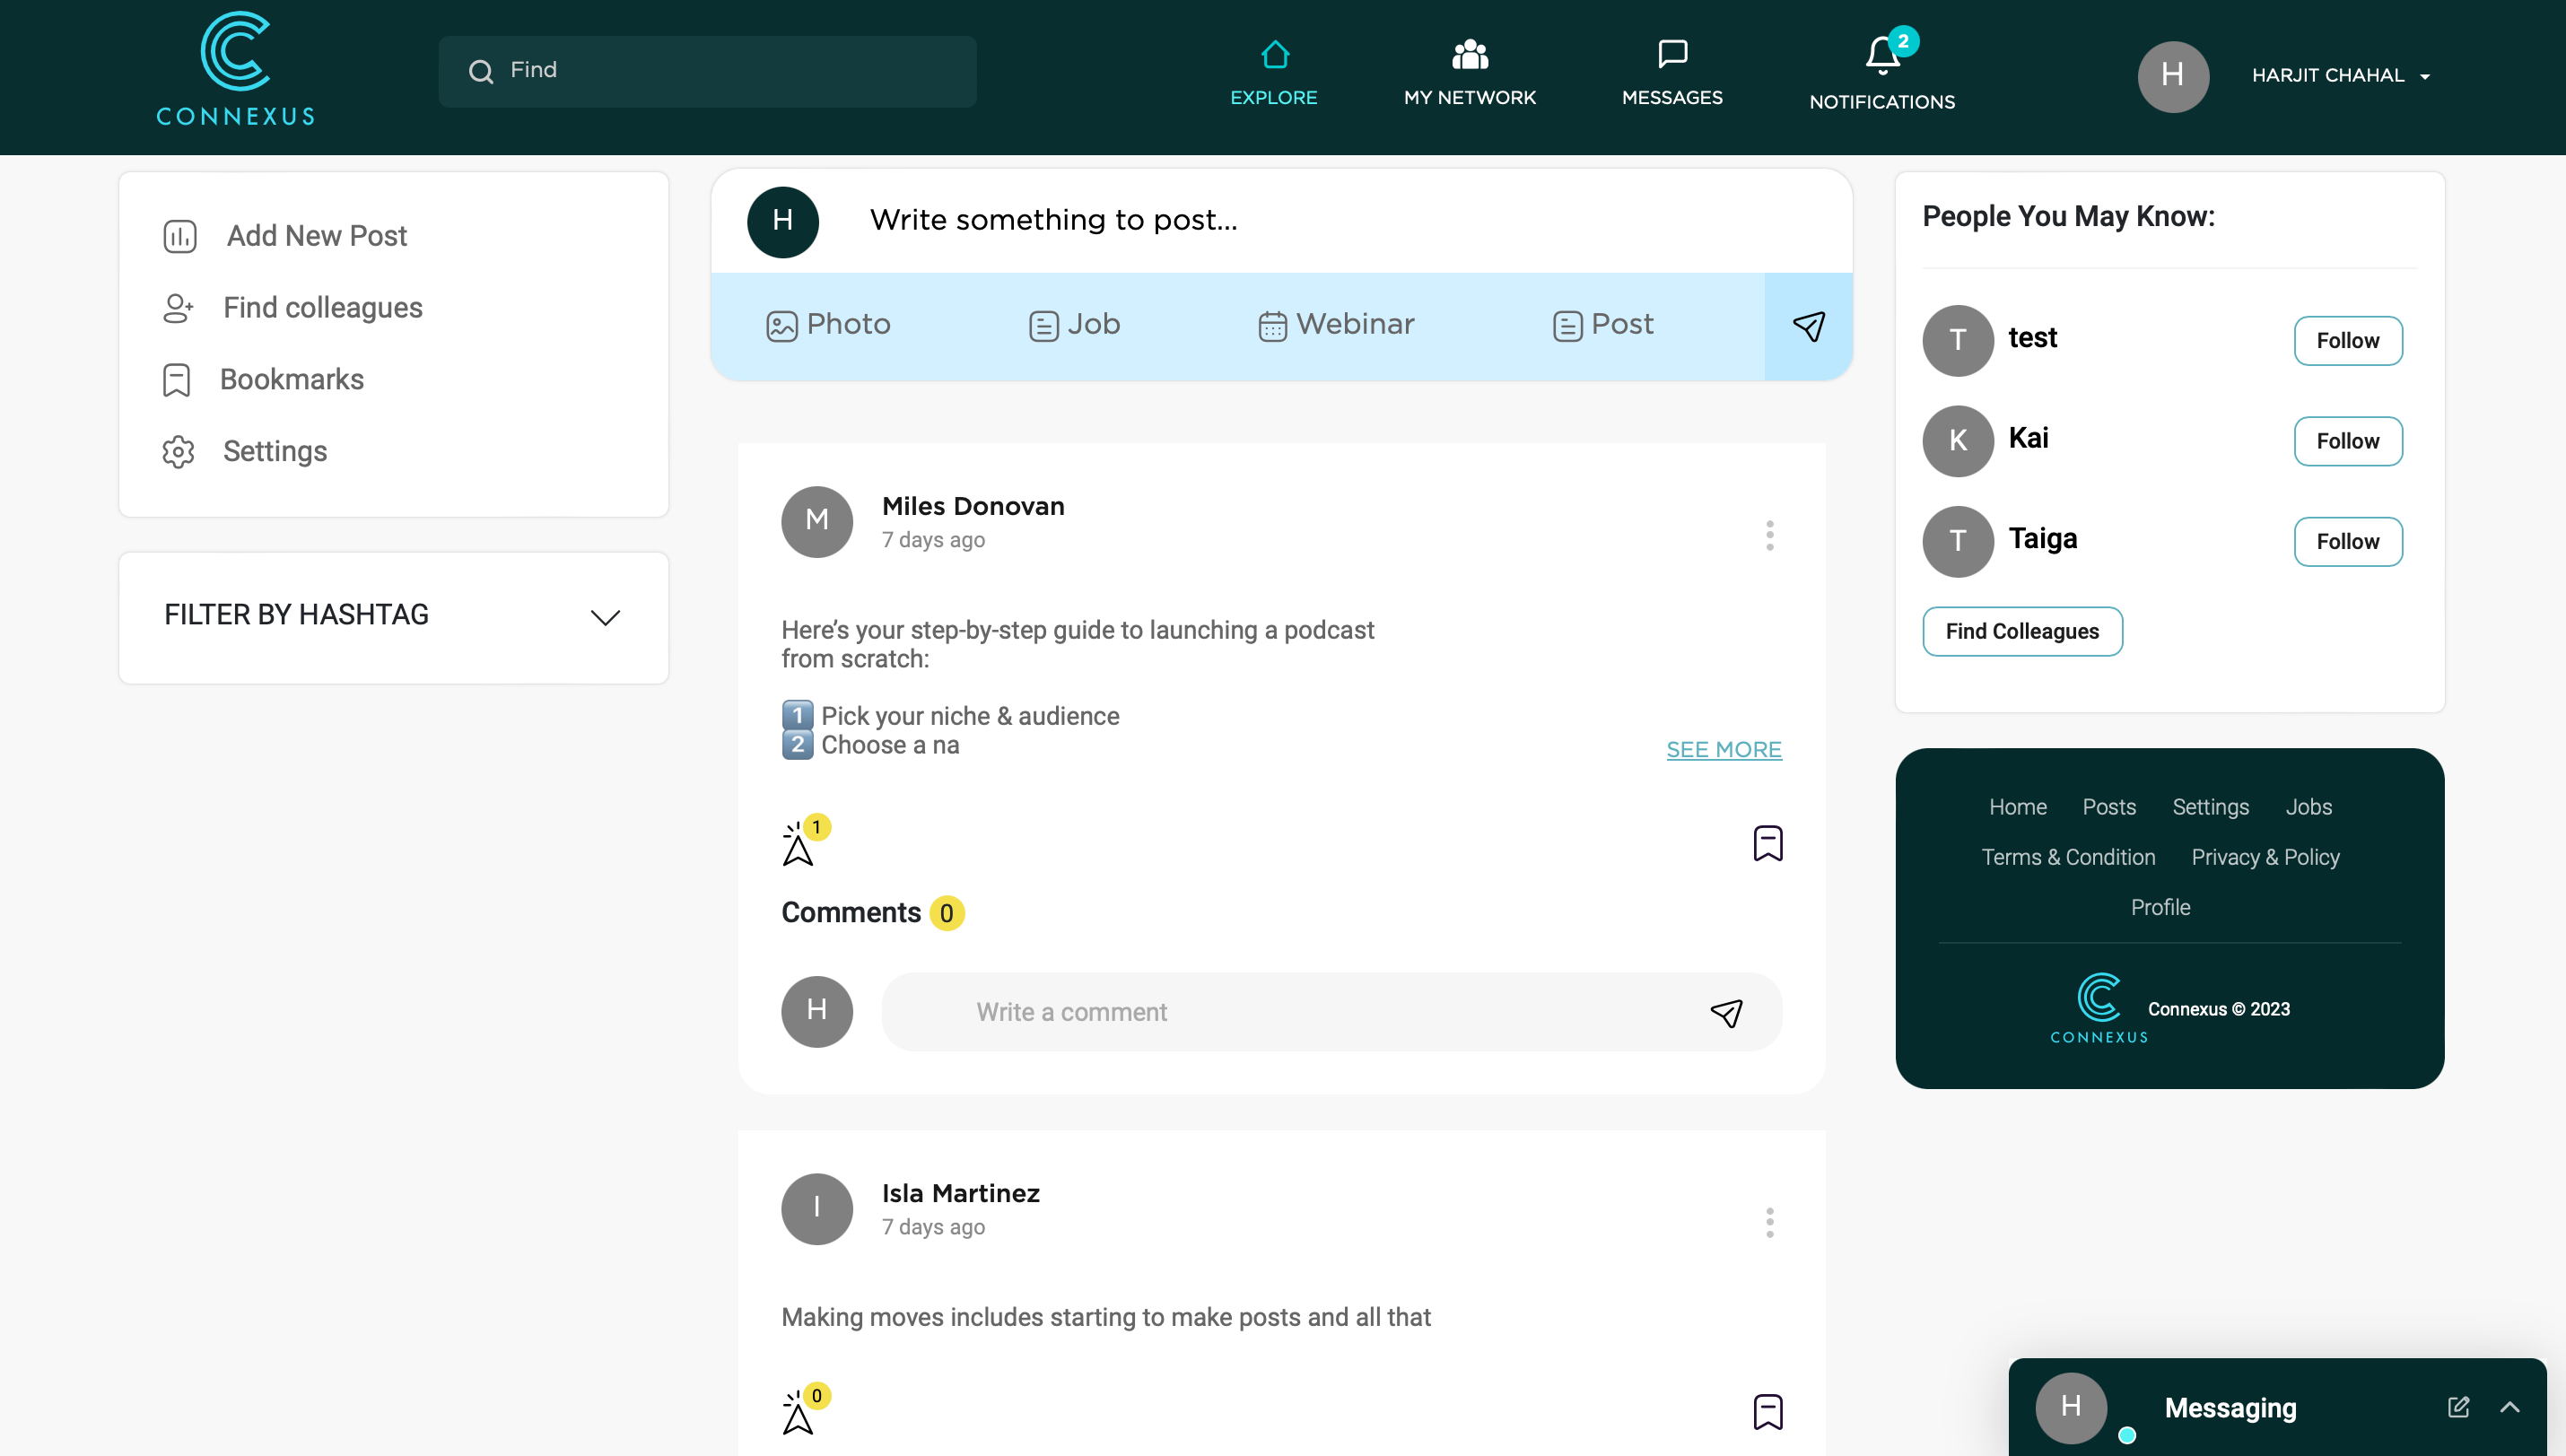
Task: Open Notifications bell icon
Action: (x=1882, y=54)
